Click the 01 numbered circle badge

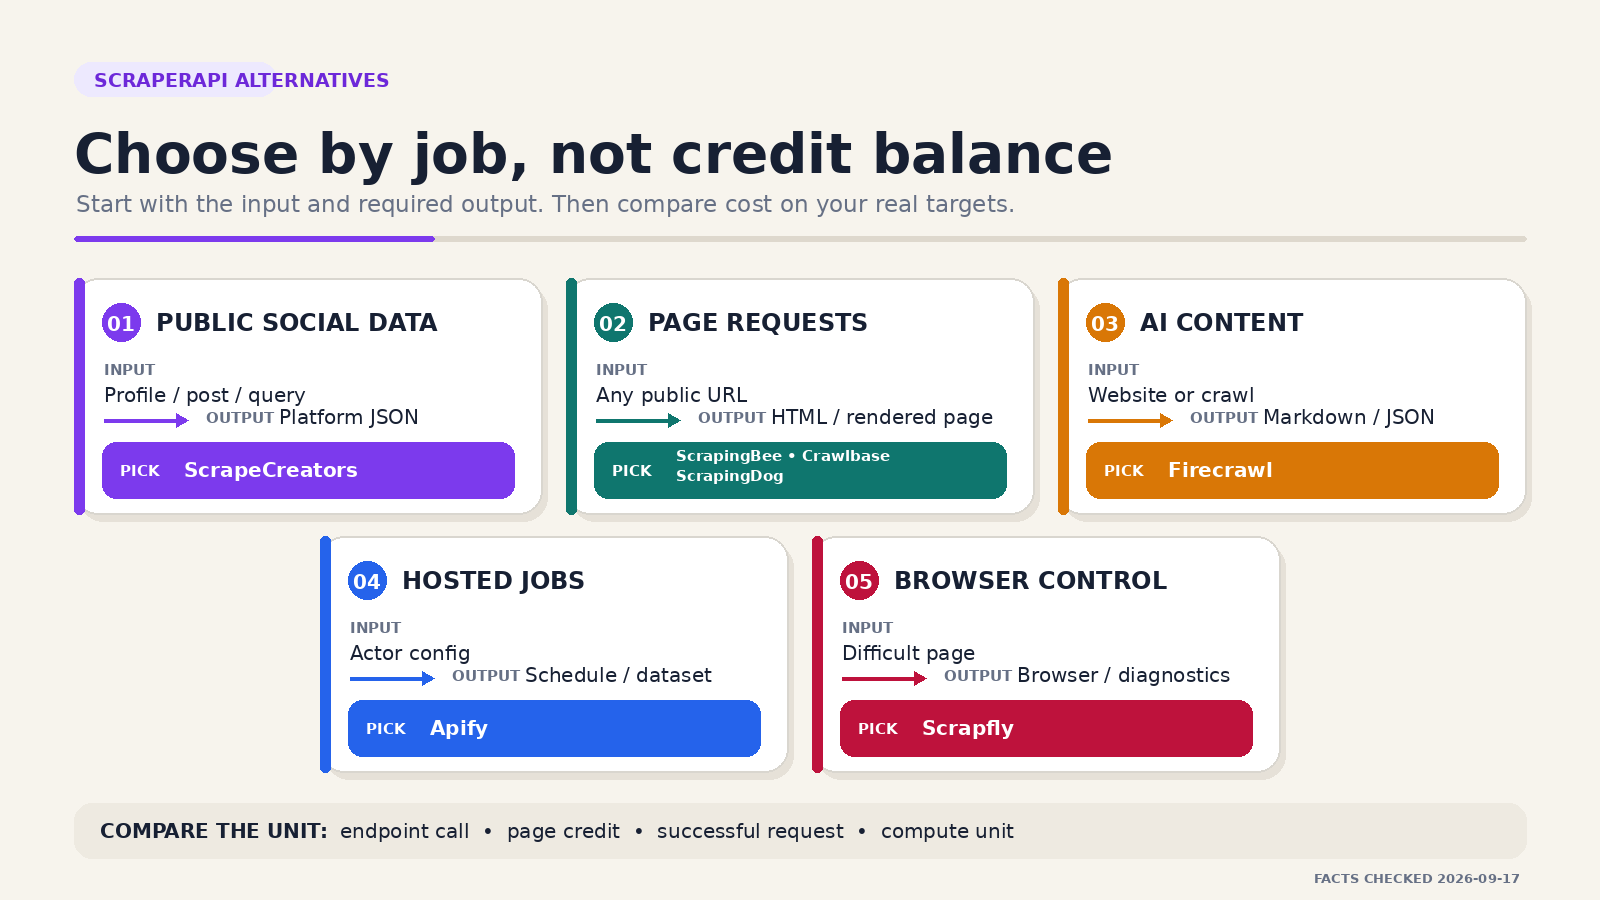121,323
